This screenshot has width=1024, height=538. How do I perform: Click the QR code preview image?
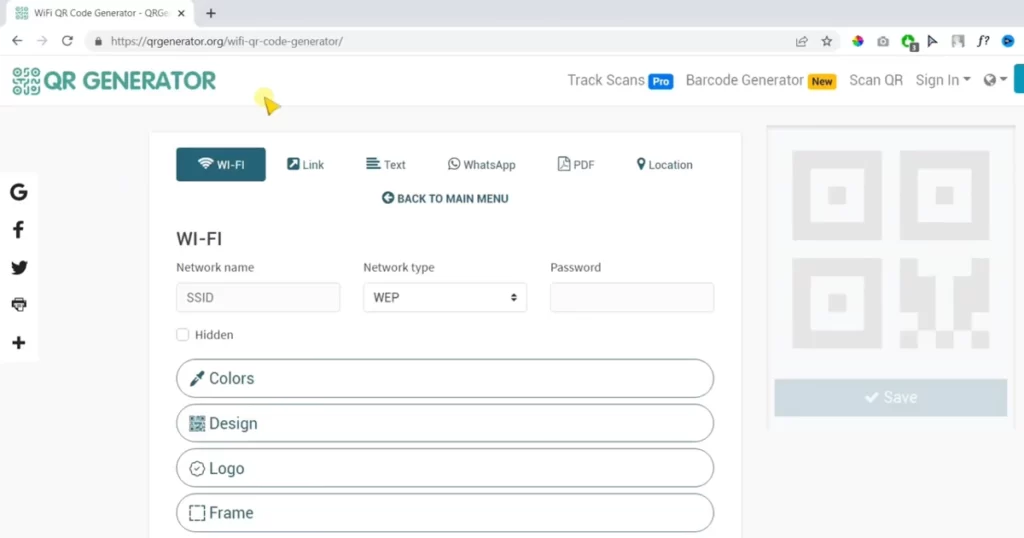point(891,250)
